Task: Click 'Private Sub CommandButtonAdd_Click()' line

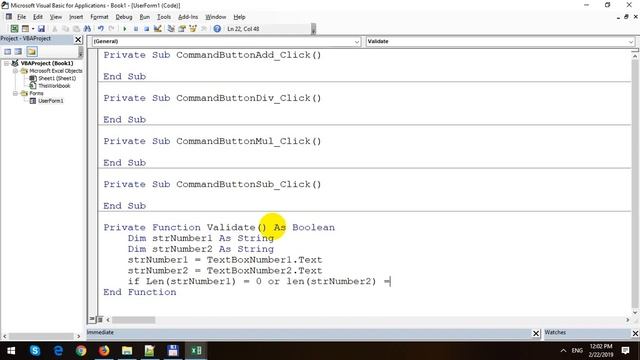Action: tap(212, 55)
